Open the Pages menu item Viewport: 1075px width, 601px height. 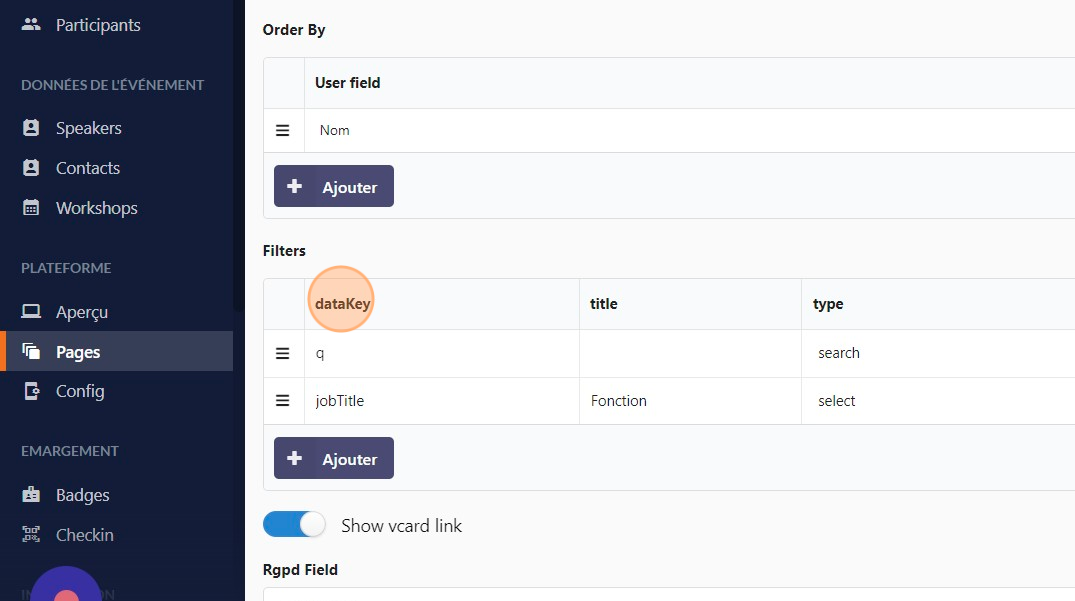(78, 352)
